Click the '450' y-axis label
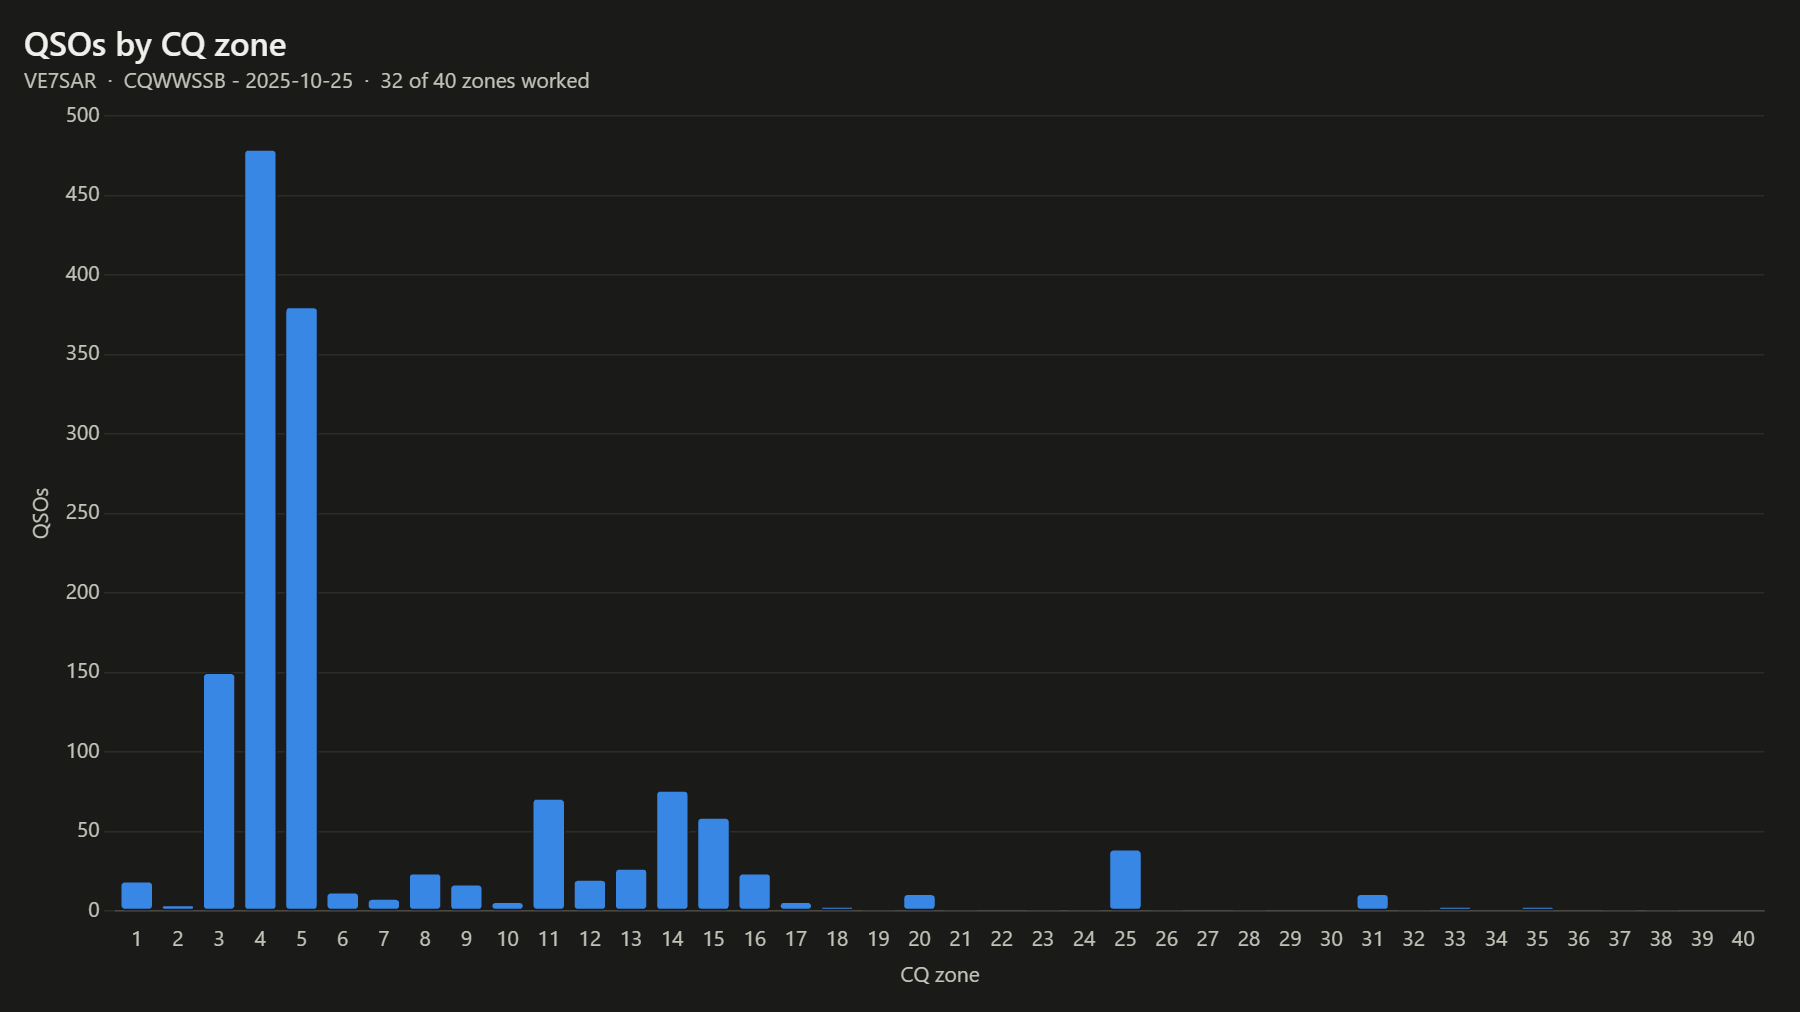 pos(83,194)
